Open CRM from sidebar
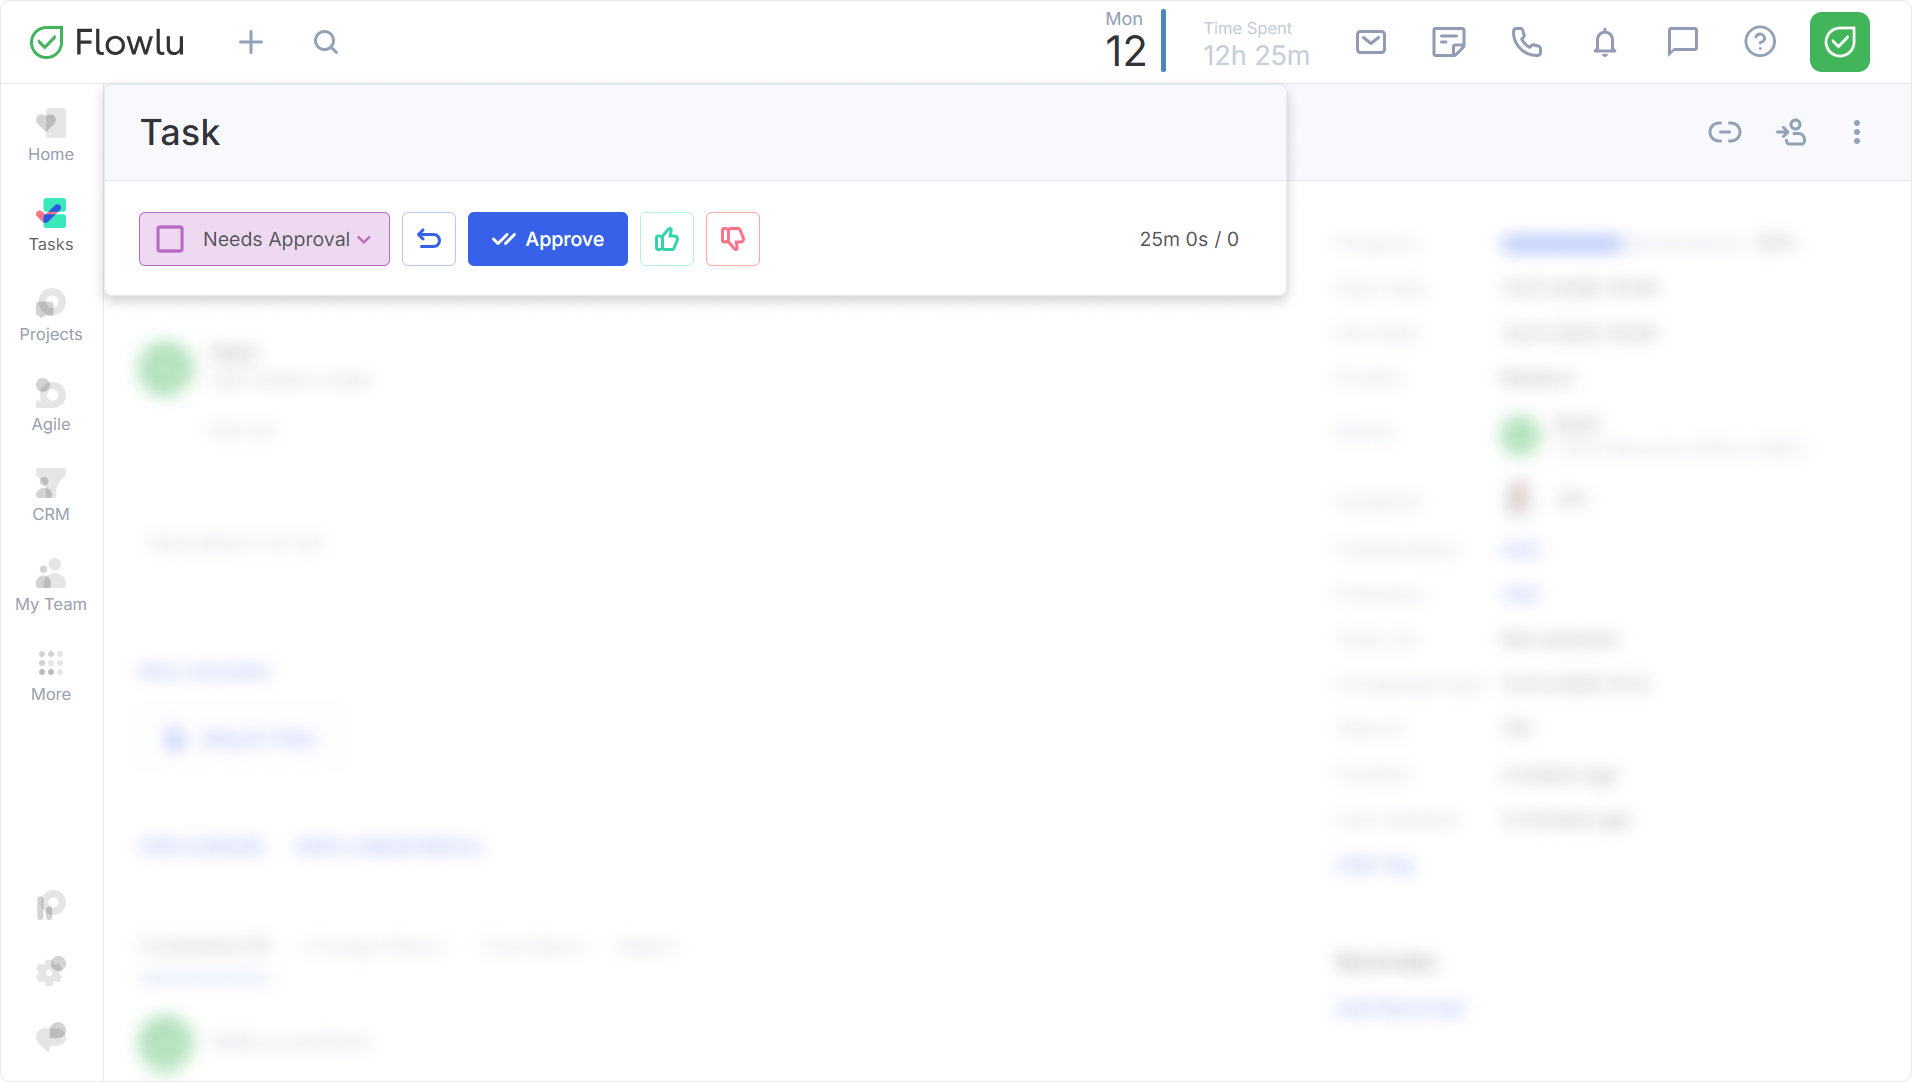The image size is (1912, 1082). [51, 496]
